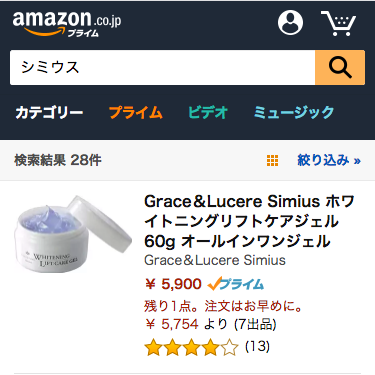Viewport: 375px width, 375px height.
Task: Go to the ミュージック tab
Action: (294, 112)
